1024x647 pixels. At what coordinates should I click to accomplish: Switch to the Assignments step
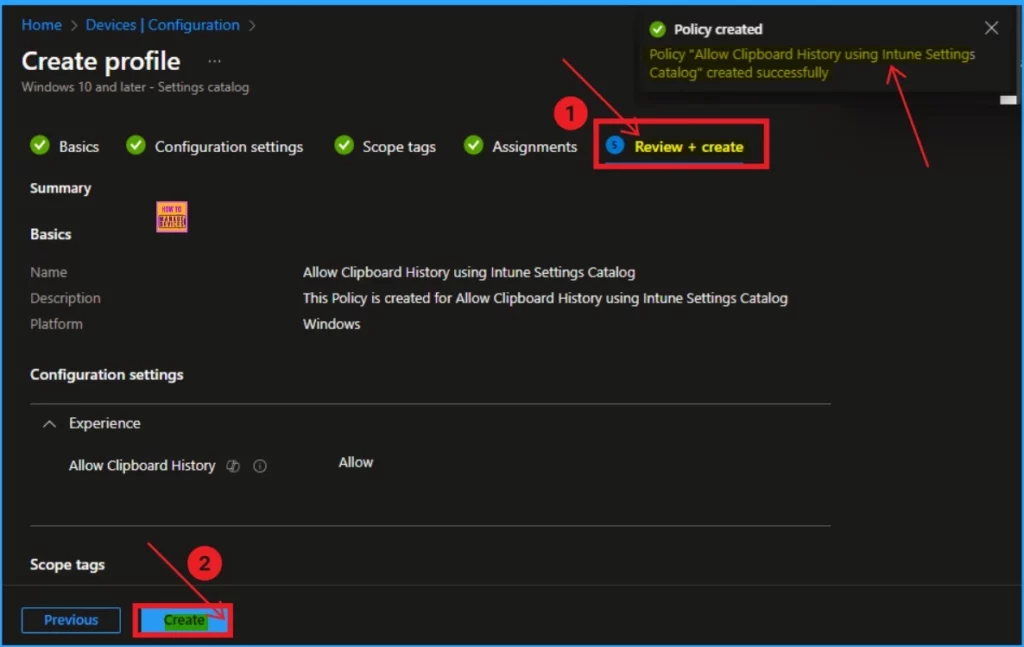tap(534, 147)
